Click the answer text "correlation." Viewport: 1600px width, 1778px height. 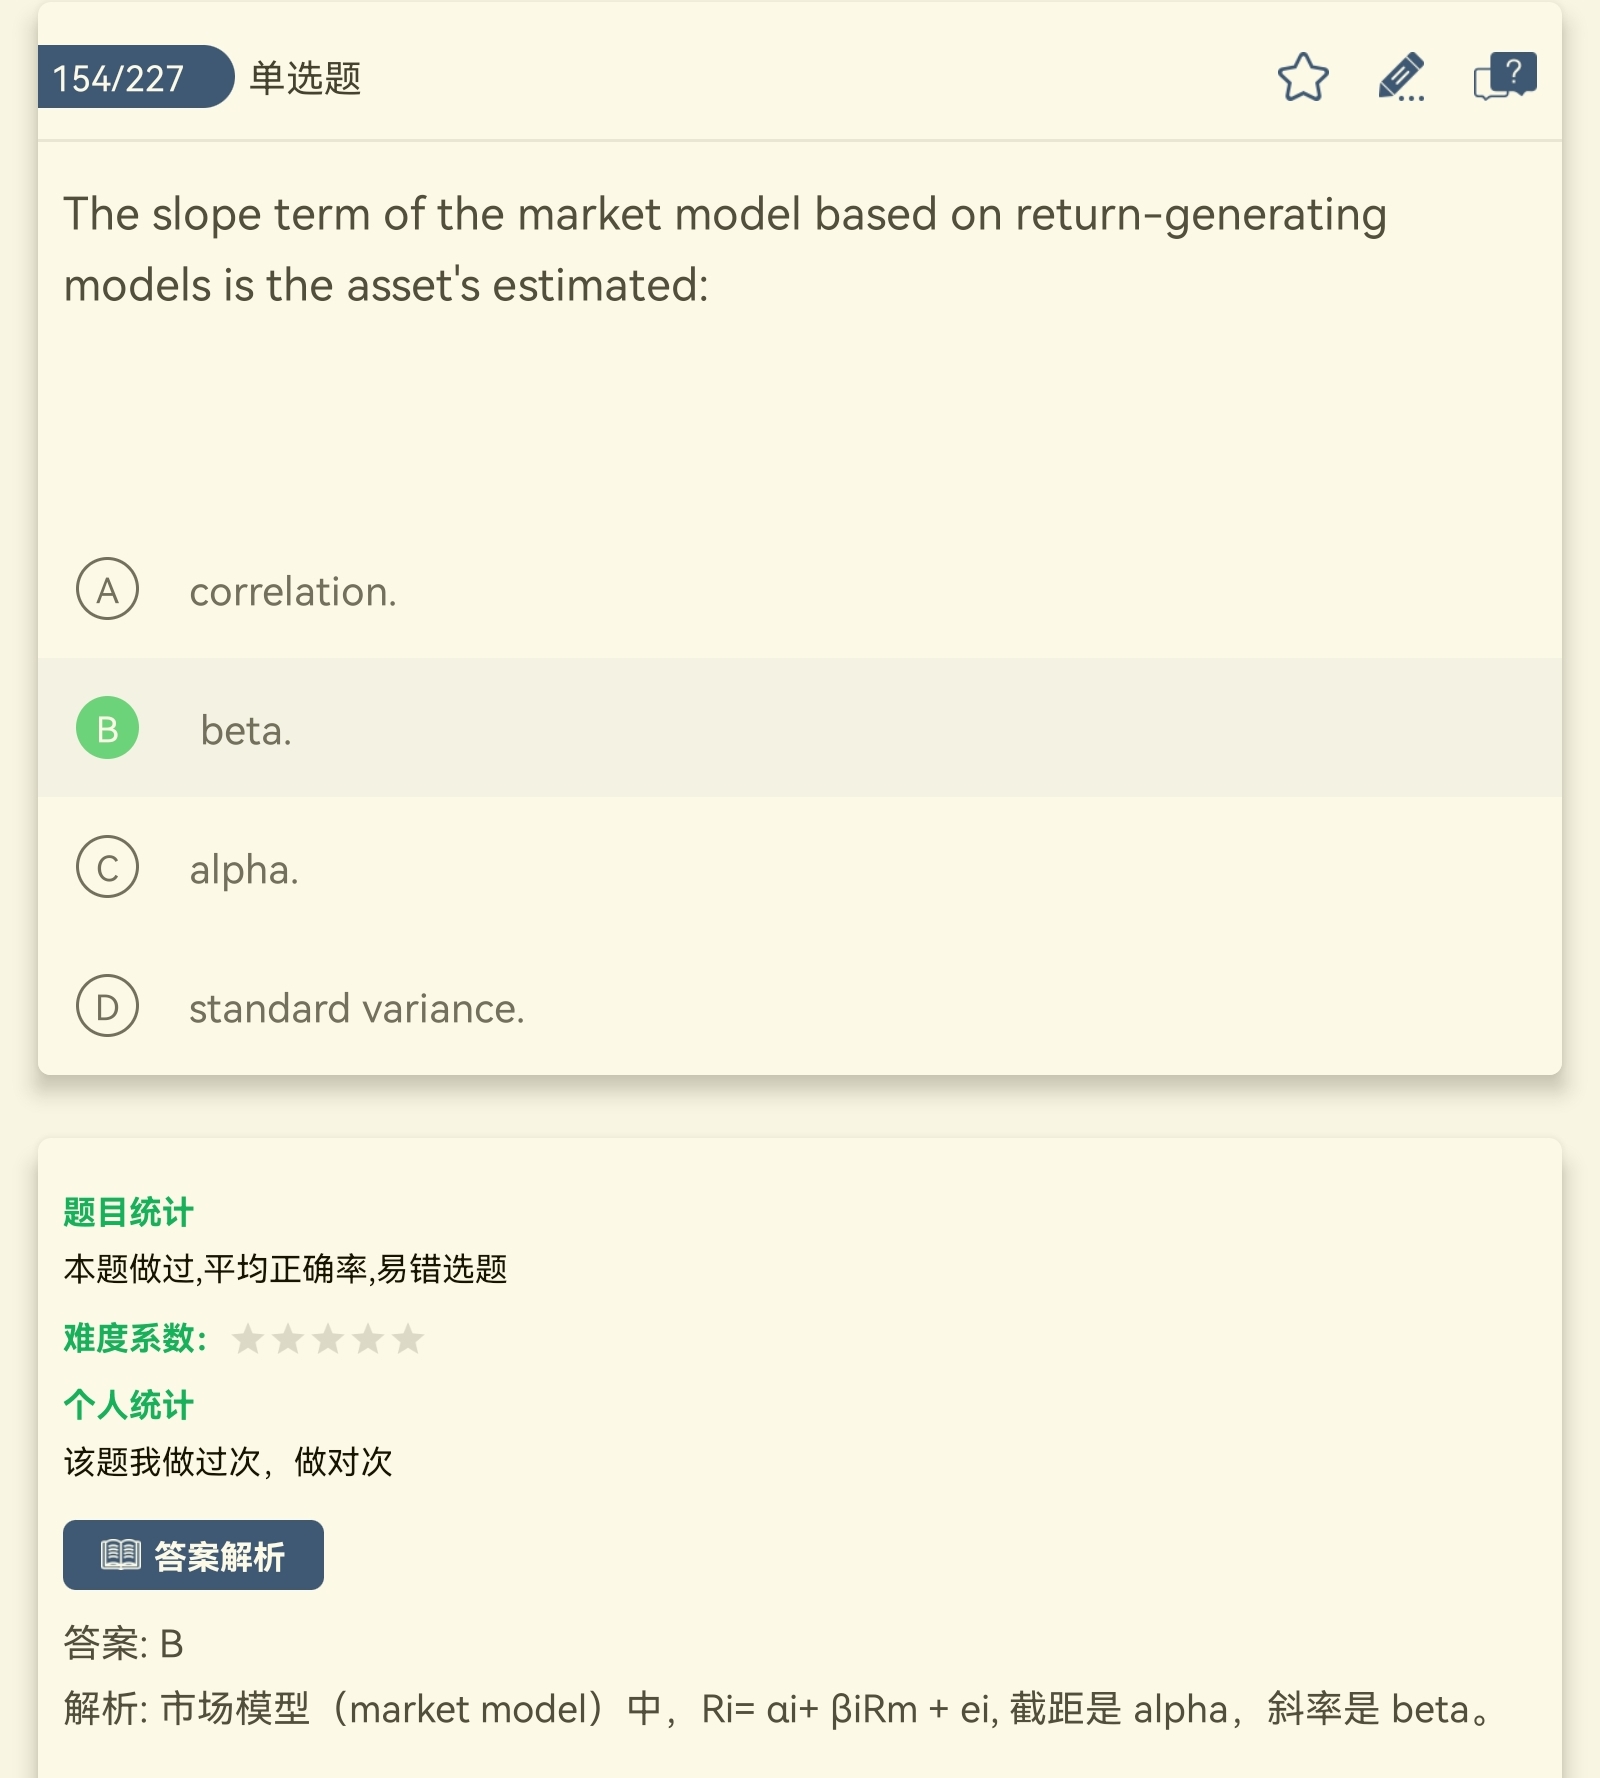point(293,592)
